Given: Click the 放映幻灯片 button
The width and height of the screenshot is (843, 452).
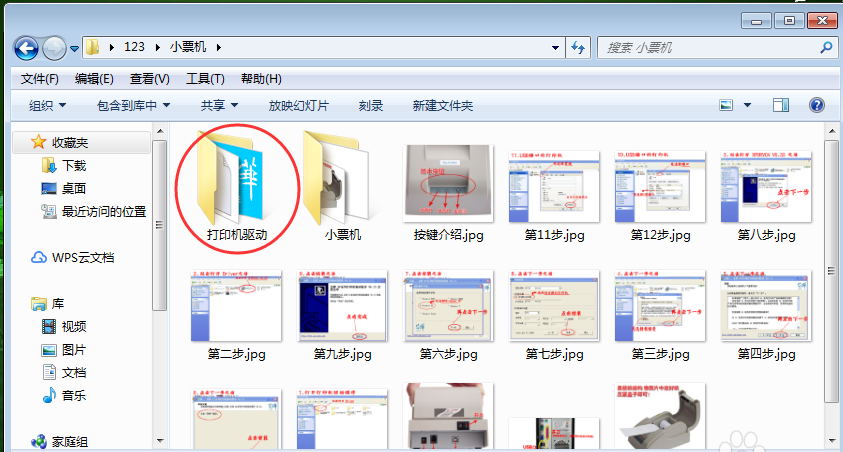Looking at the screenshot, I should (298, 105).
